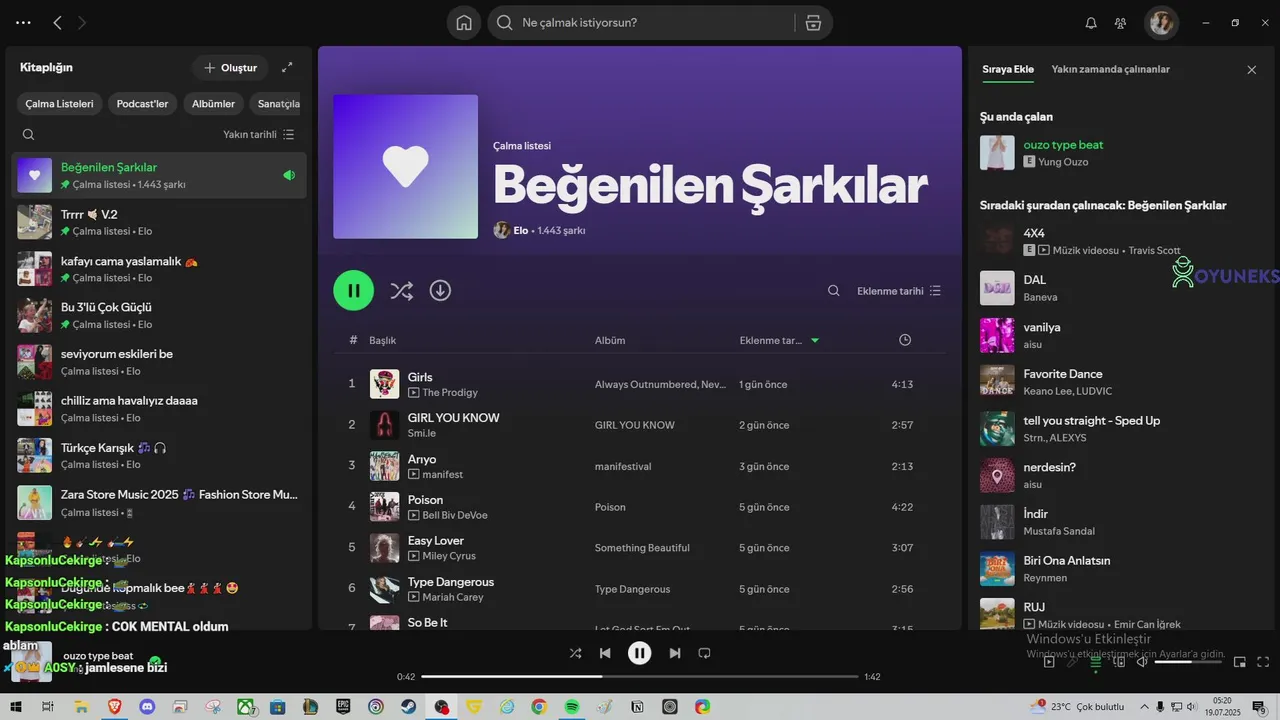
Task: Close the queue panel with X
Action: click(1251, 70)
